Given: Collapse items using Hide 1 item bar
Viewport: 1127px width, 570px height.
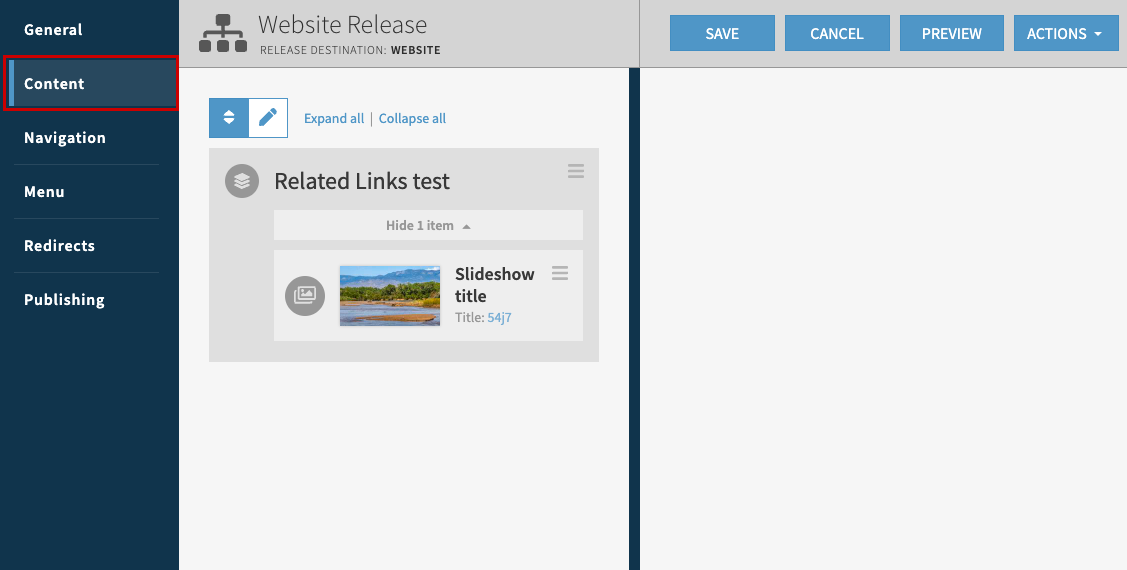Looking at the screenshot, I should pos(428,225).
